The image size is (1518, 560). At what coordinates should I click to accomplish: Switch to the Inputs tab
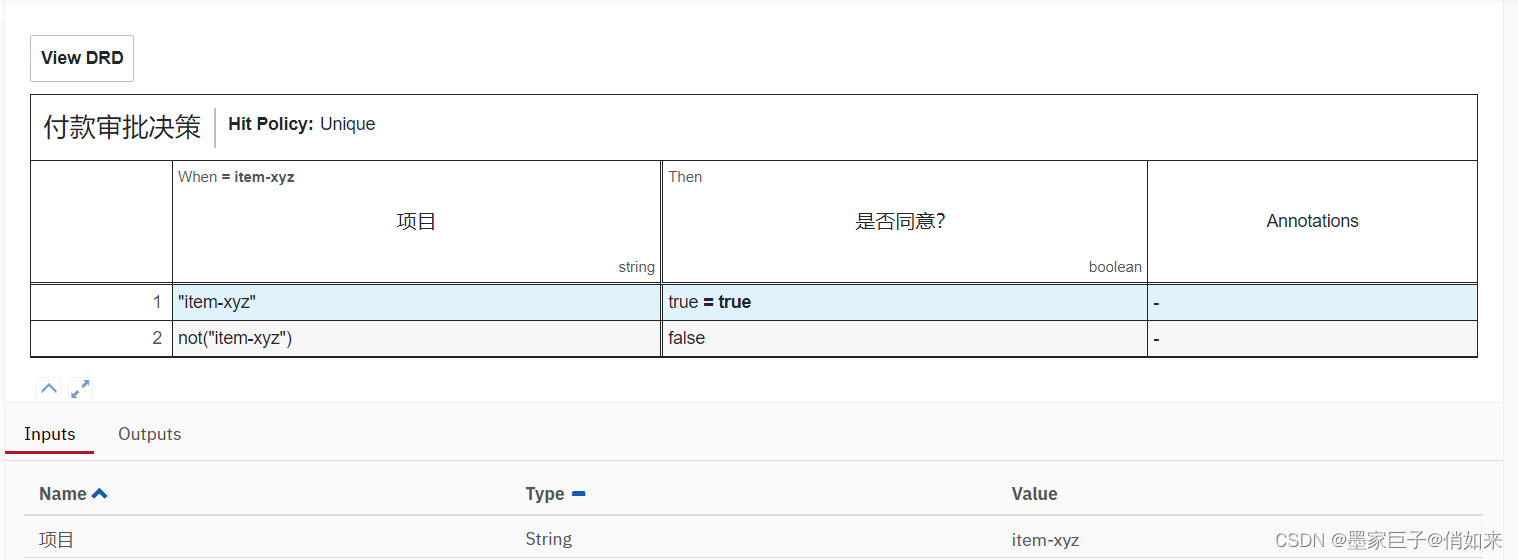(50, 434)
